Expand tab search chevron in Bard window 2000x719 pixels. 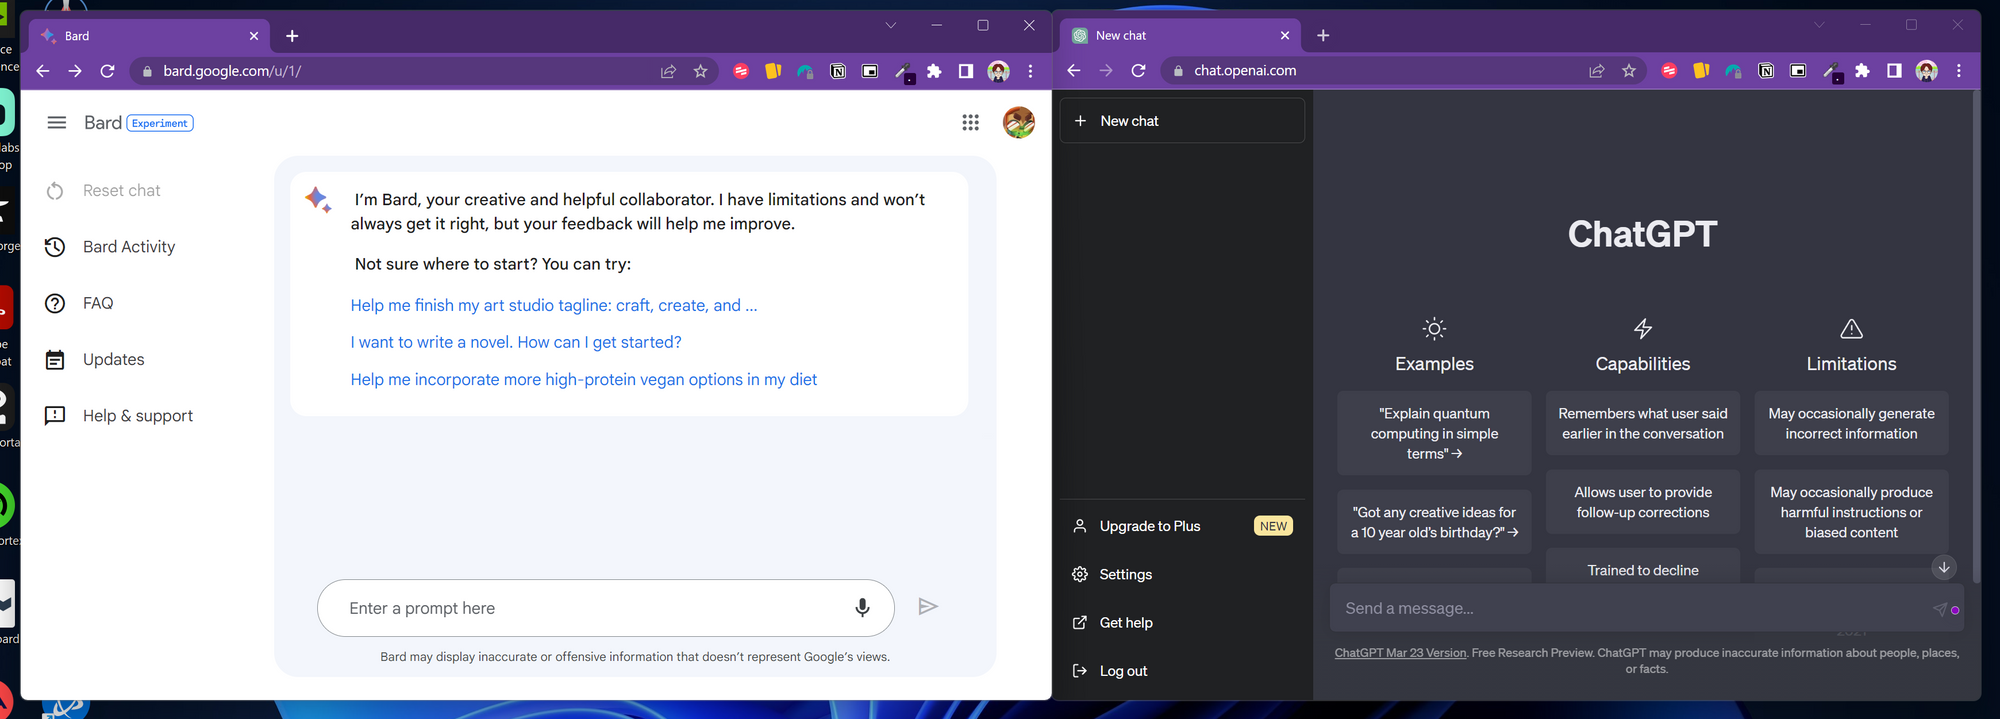click(890, 26)
